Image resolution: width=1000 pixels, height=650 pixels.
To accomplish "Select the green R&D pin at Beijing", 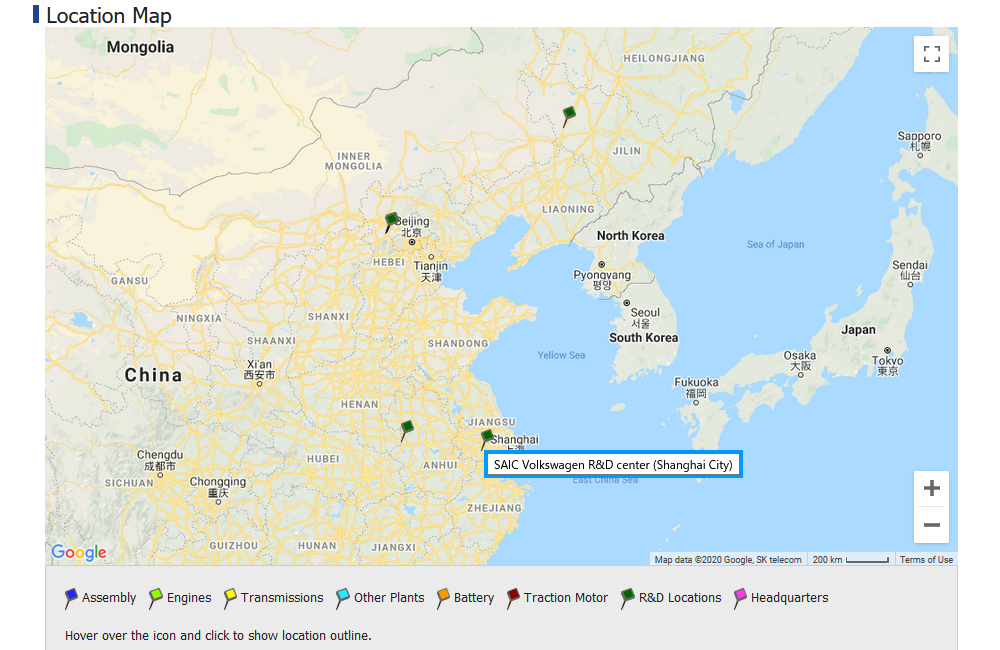I will coord(391,222).
